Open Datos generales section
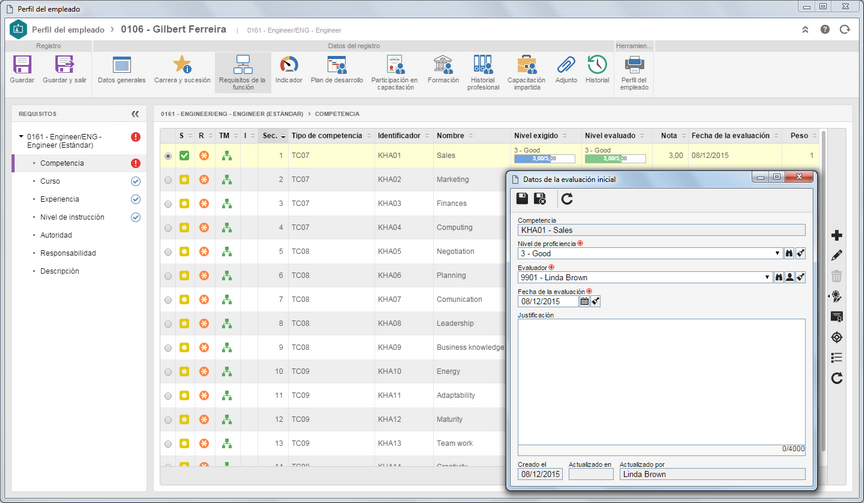 point(121,64)
